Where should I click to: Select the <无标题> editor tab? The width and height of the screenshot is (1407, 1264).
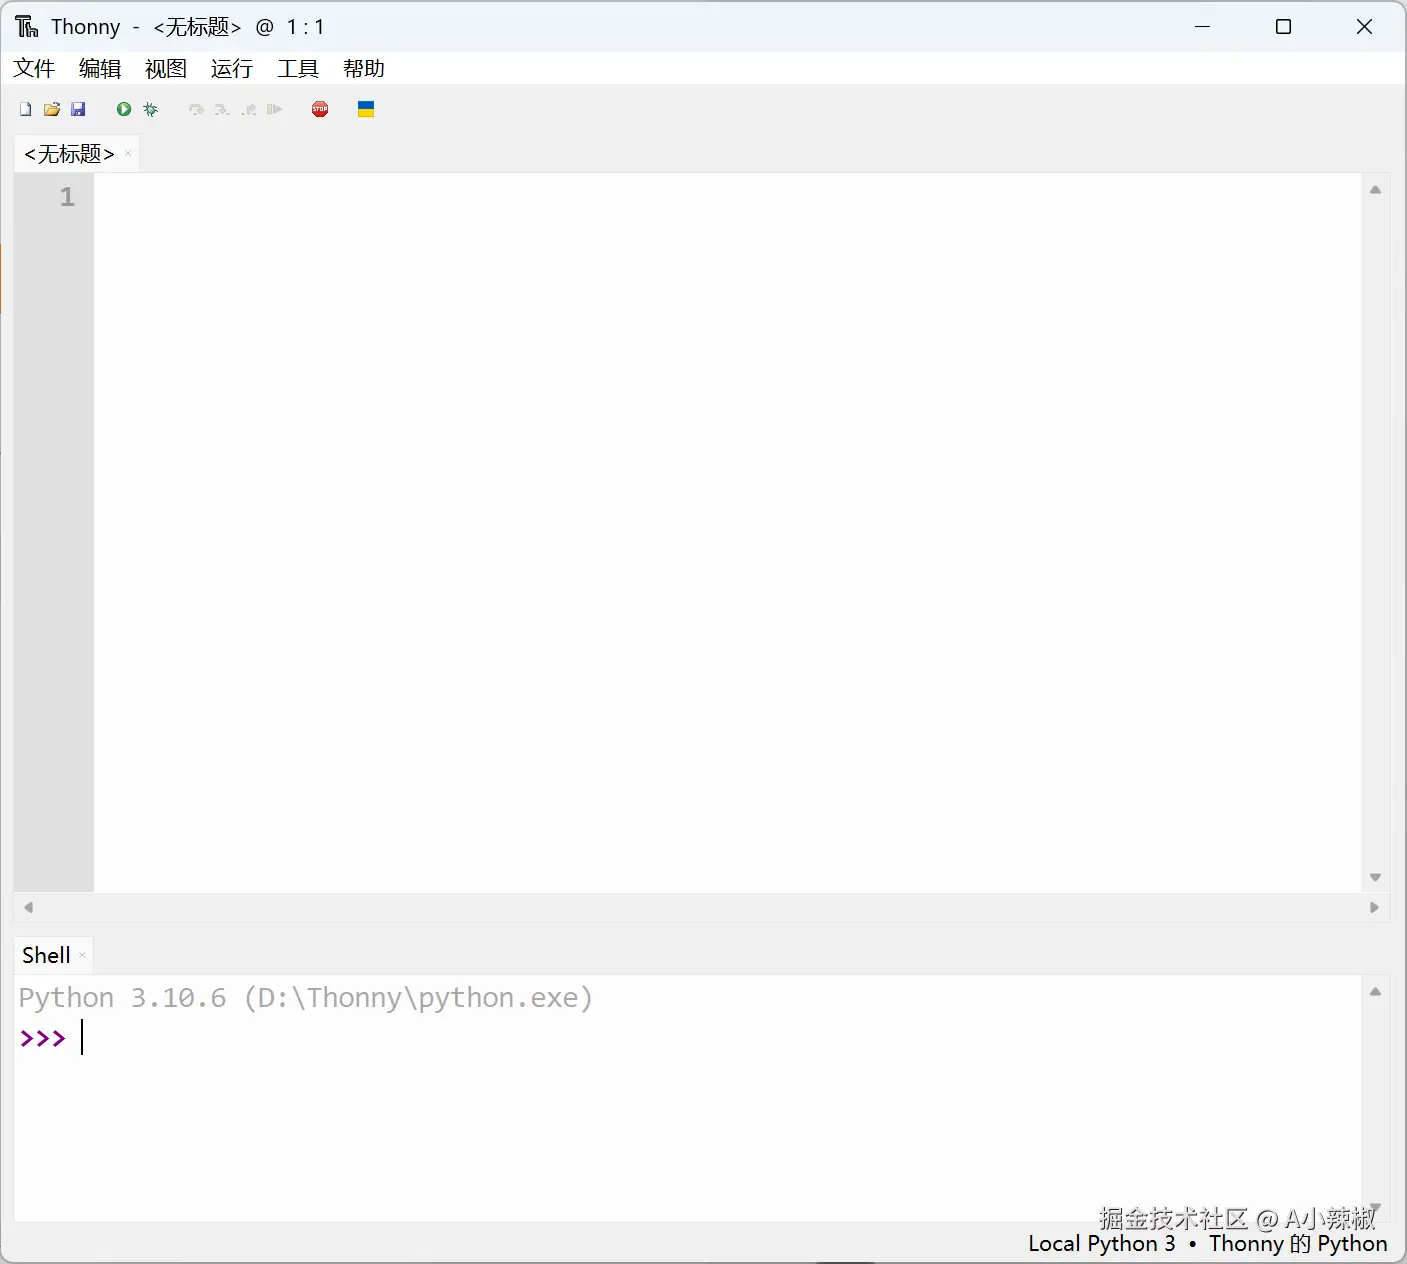click(x=69, y=154)
